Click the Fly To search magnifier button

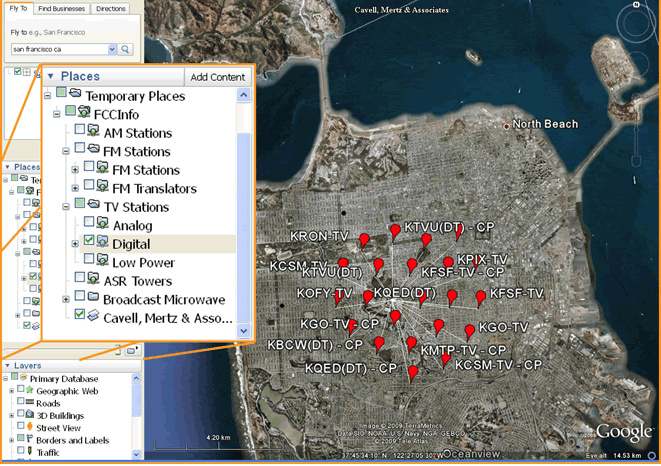126,49
